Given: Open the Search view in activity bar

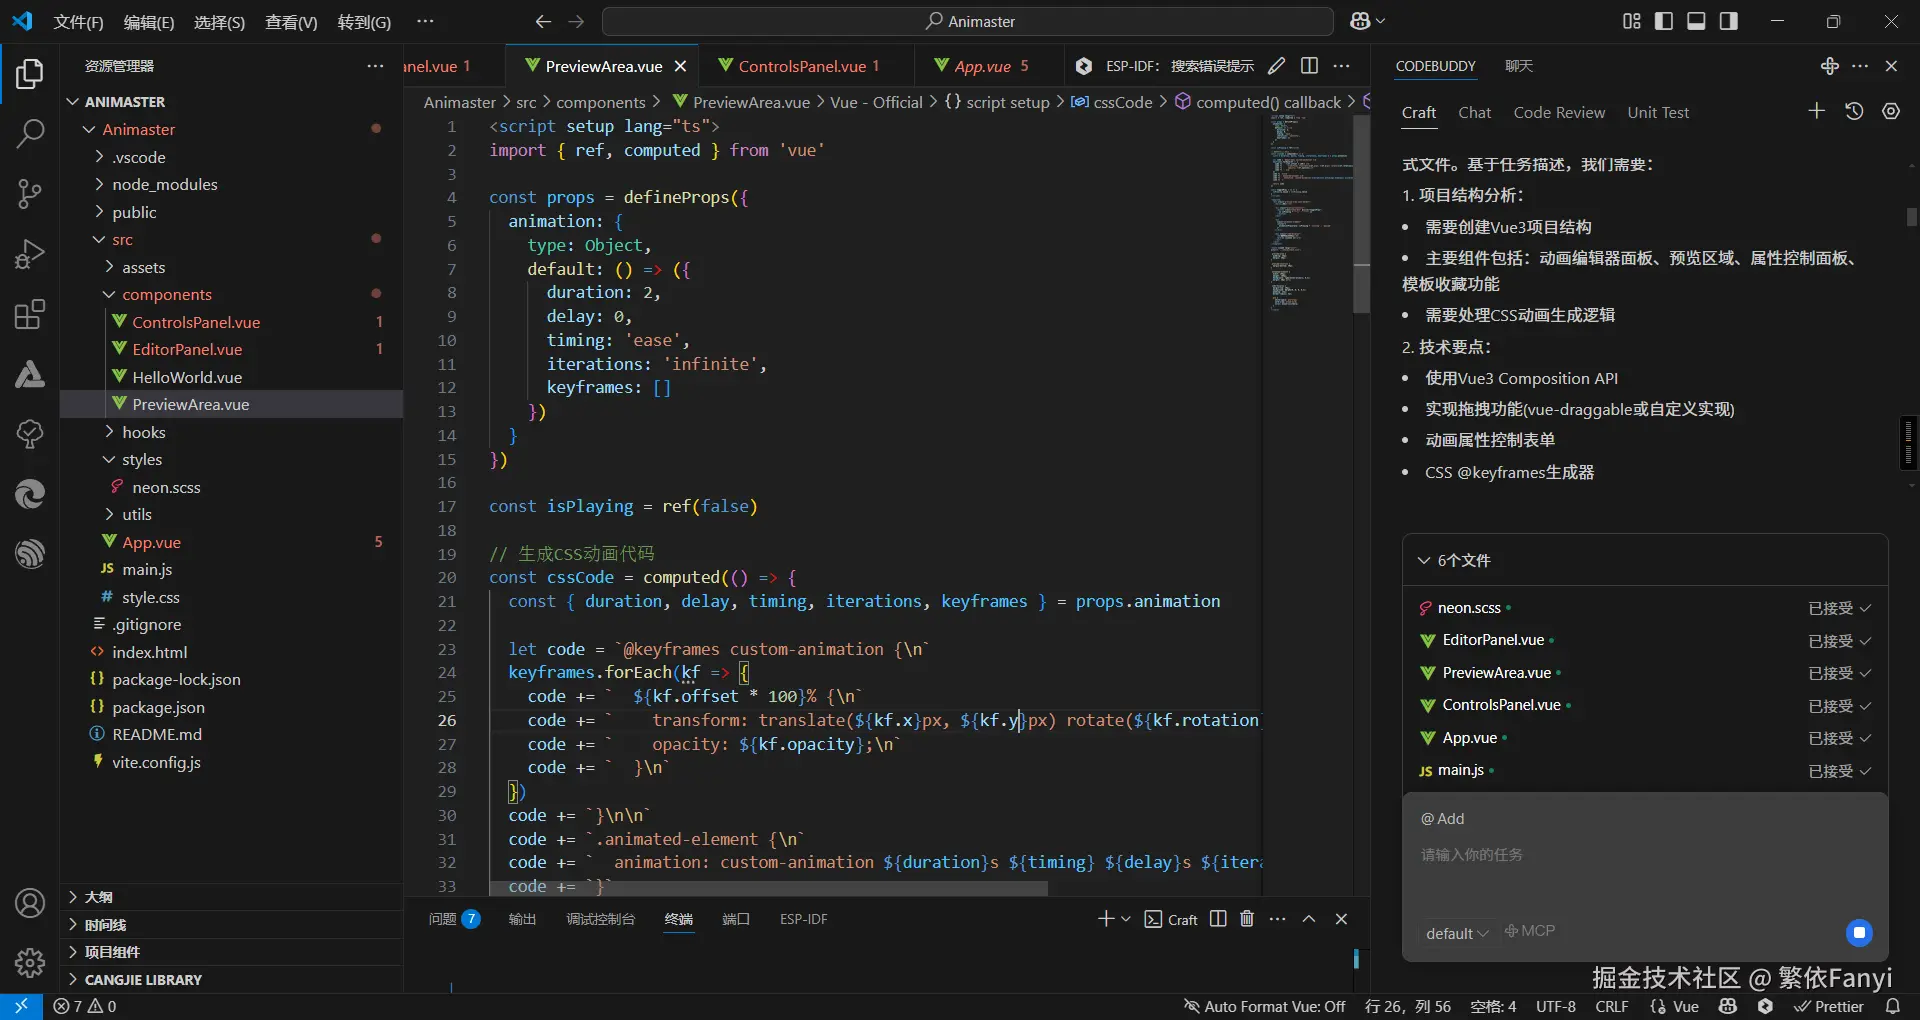Looking at the screenshot, I should (x=30, y=133).
